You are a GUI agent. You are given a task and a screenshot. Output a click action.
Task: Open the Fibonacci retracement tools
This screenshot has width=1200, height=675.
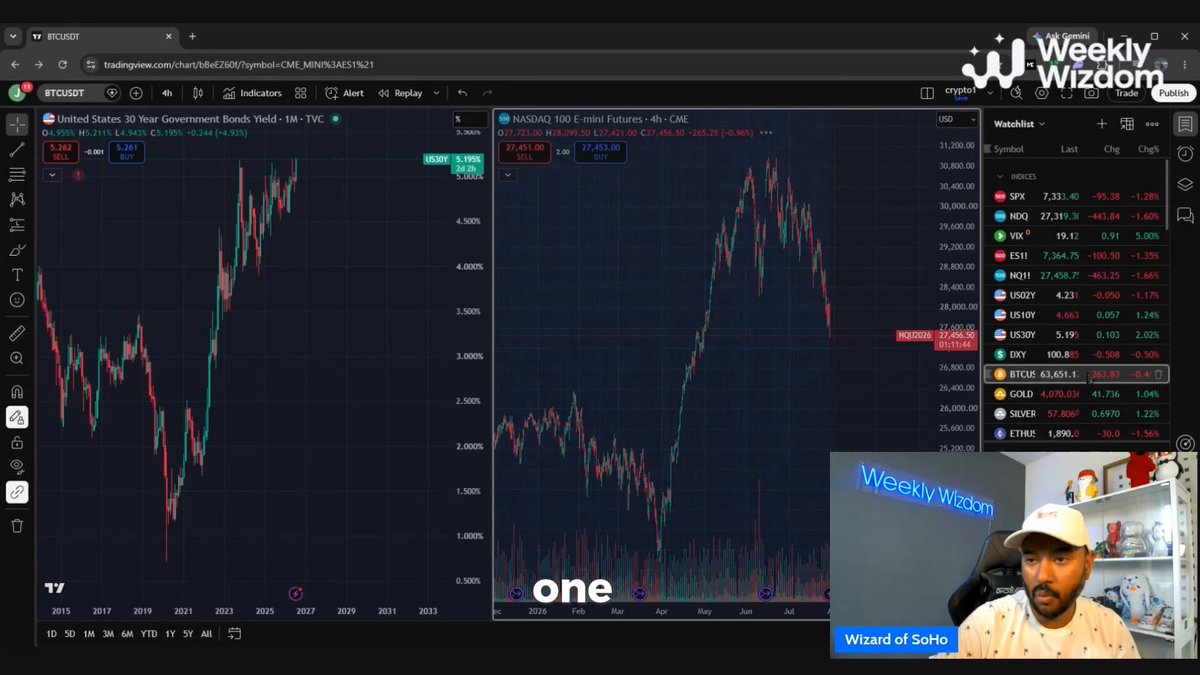17,175
